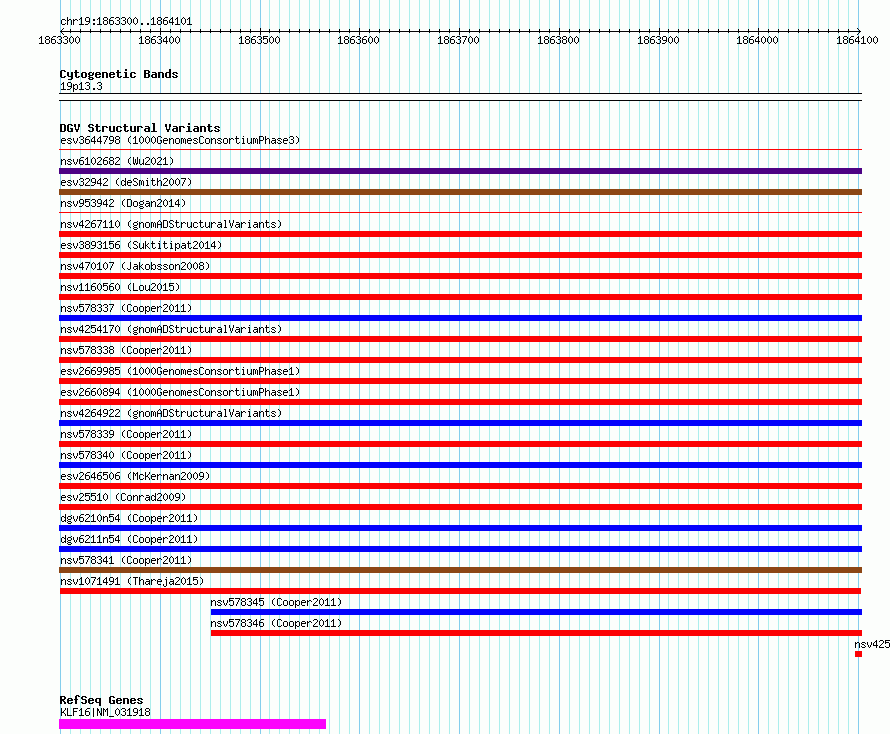Image resolution: width=890 pixels, height=734 pixels.
Task: Open the nsv578339 (Cooper2011) label
Action: tap(126, 434)
